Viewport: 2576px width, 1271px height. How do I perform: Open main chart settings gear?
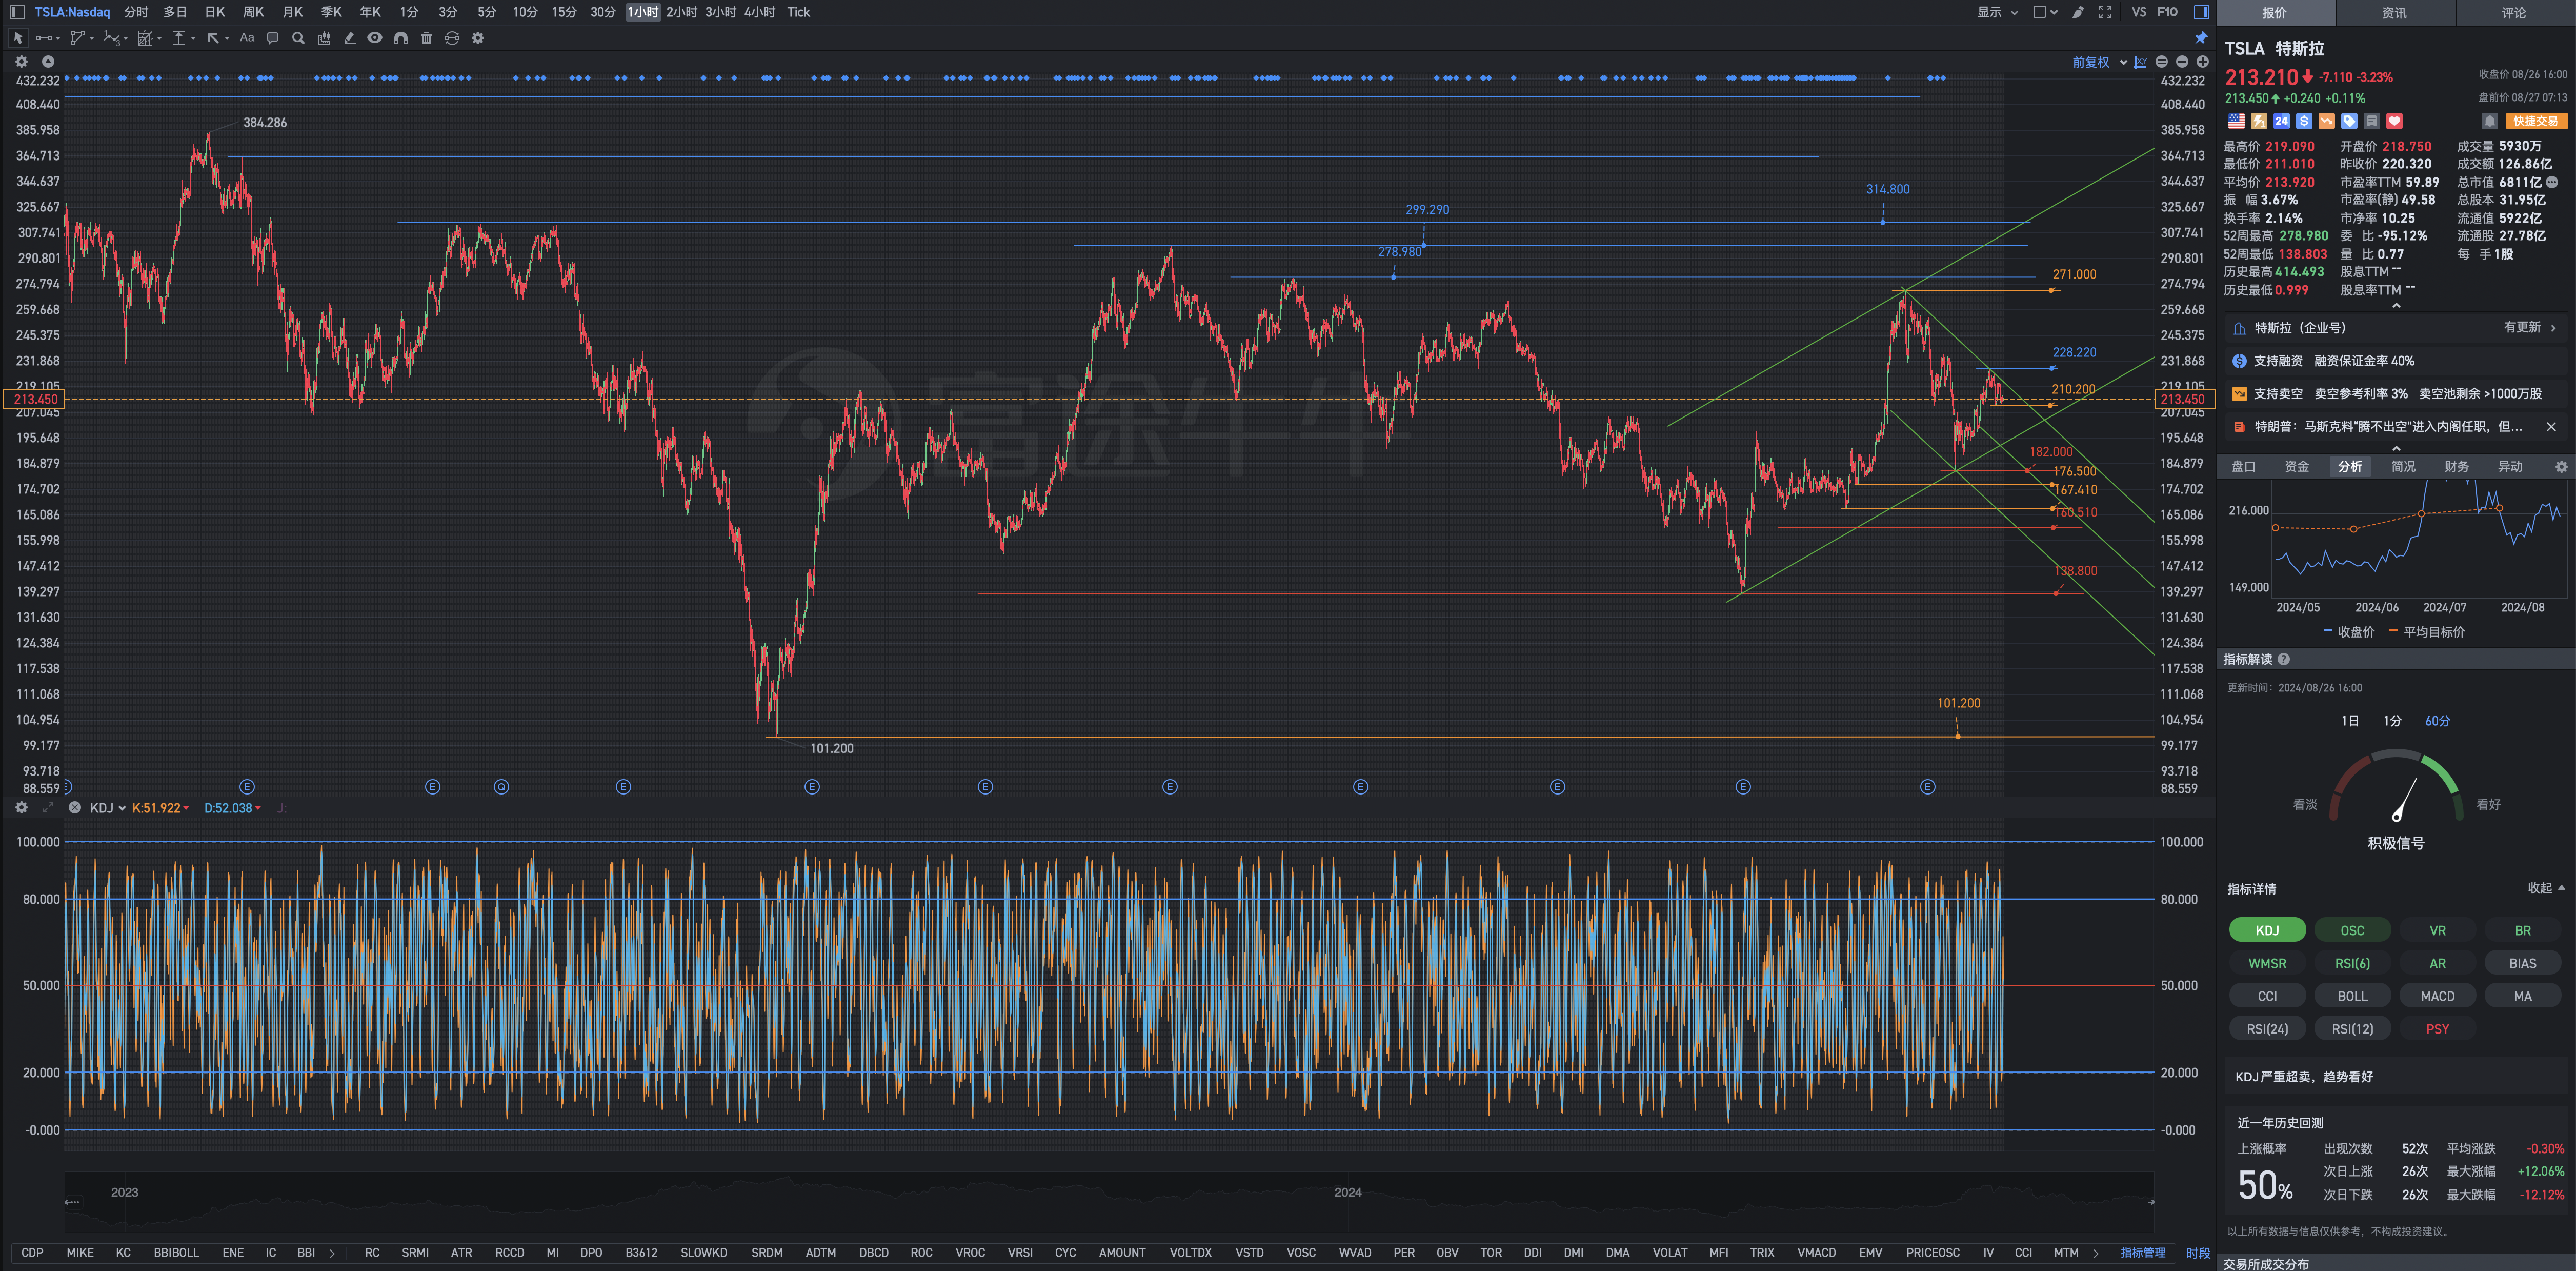pyautogui.click(x=21, y=62)
